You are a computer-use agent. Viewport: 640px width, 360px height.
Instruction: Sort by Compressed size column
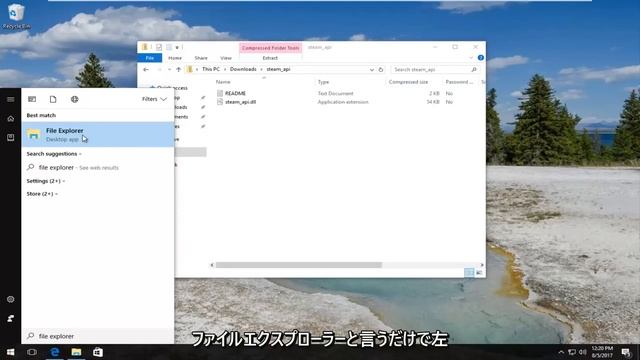[x=408, y=82]
